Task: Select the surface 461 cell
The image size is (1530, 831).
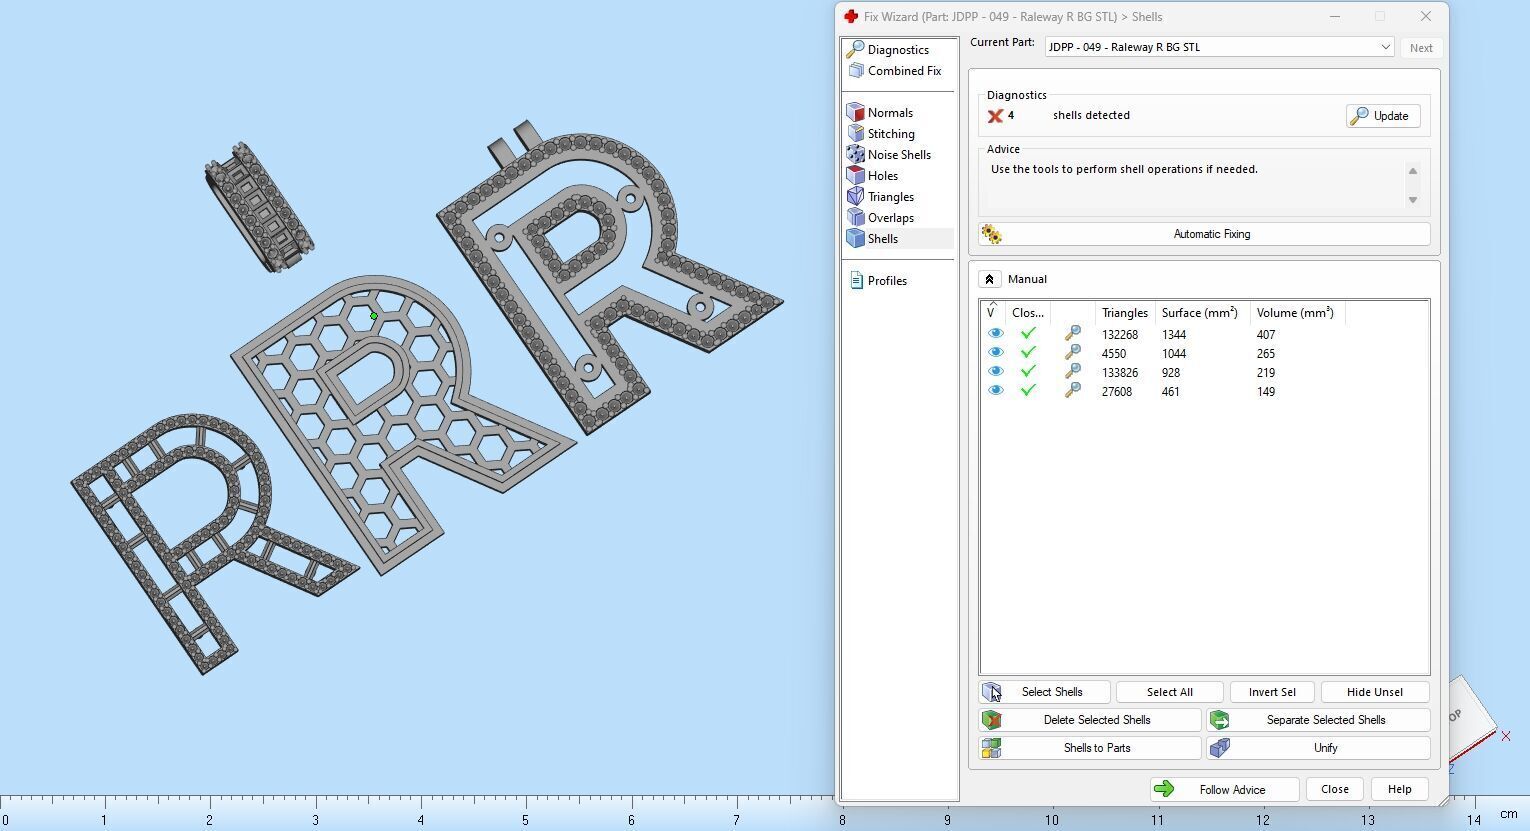Action: pos(1170,392)
